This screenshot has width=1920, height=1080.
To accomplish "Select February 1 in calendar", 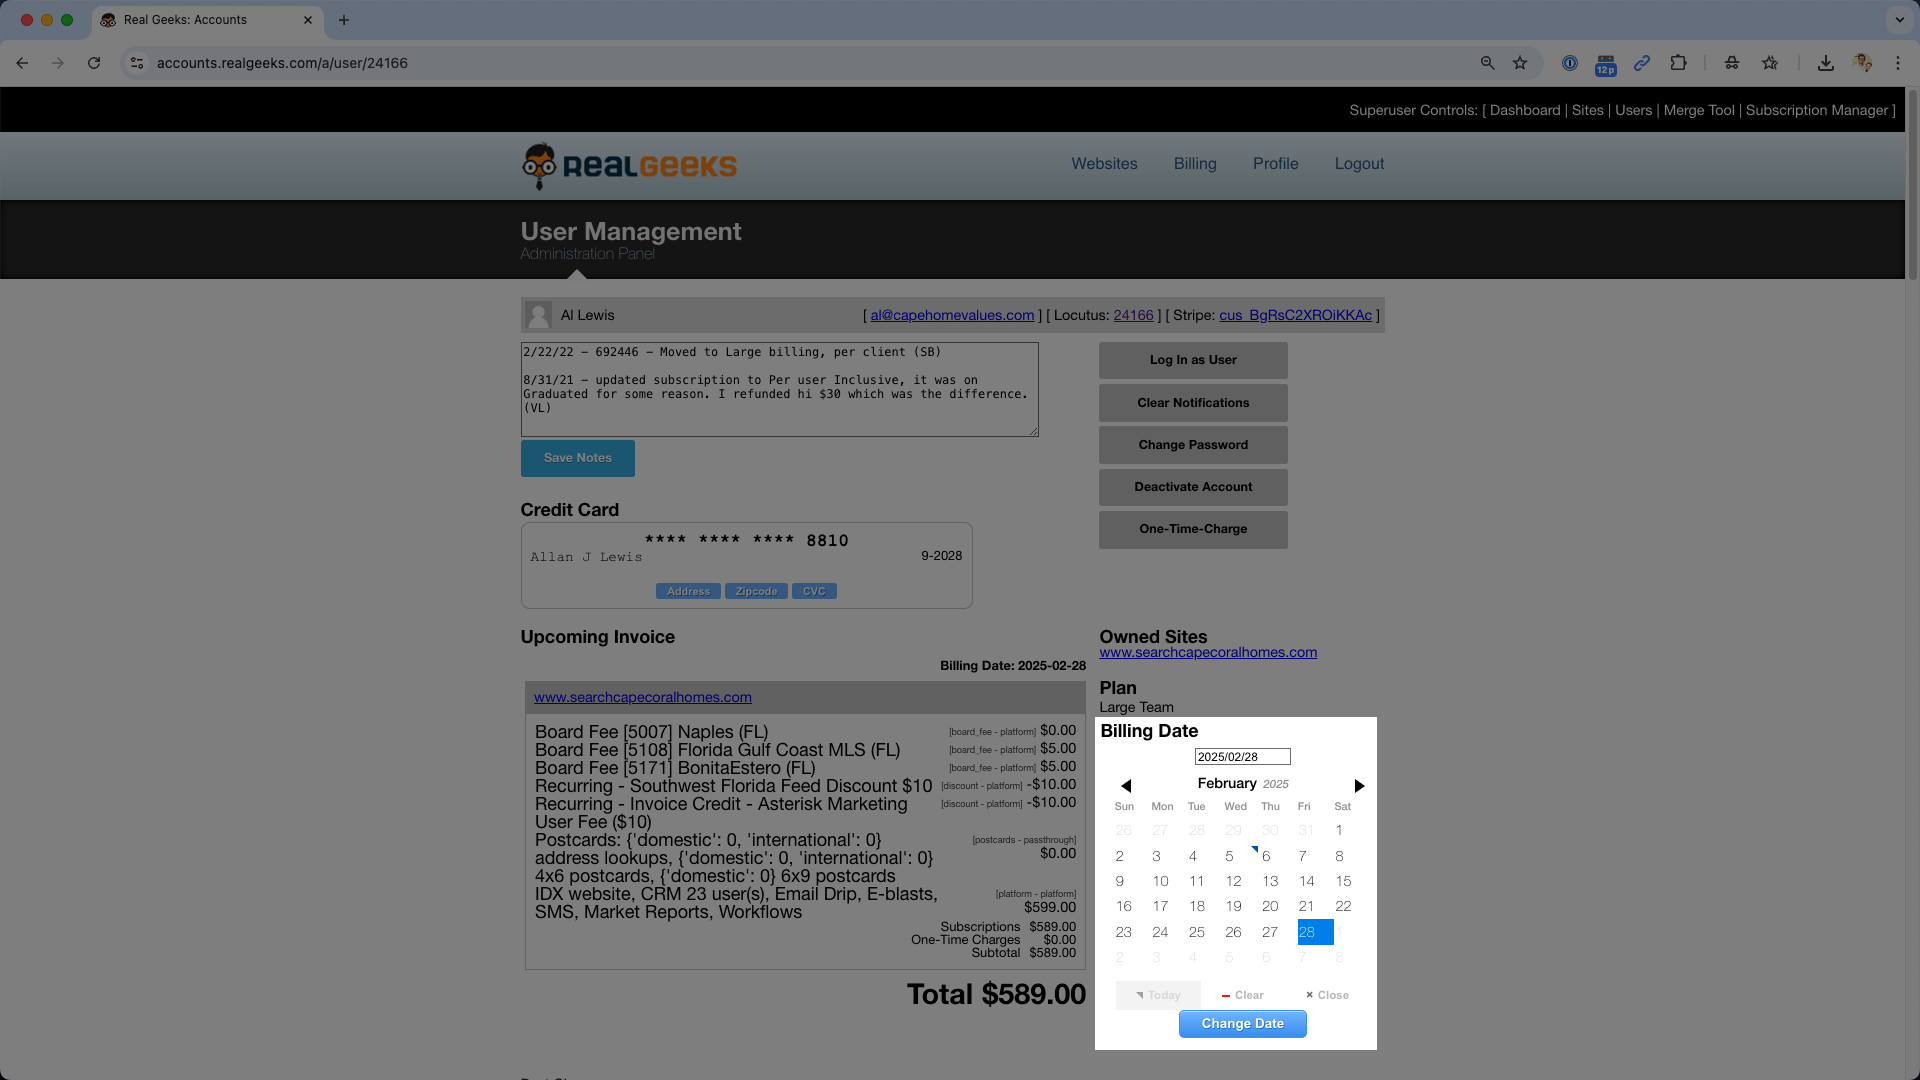I will pos(1339,831).
